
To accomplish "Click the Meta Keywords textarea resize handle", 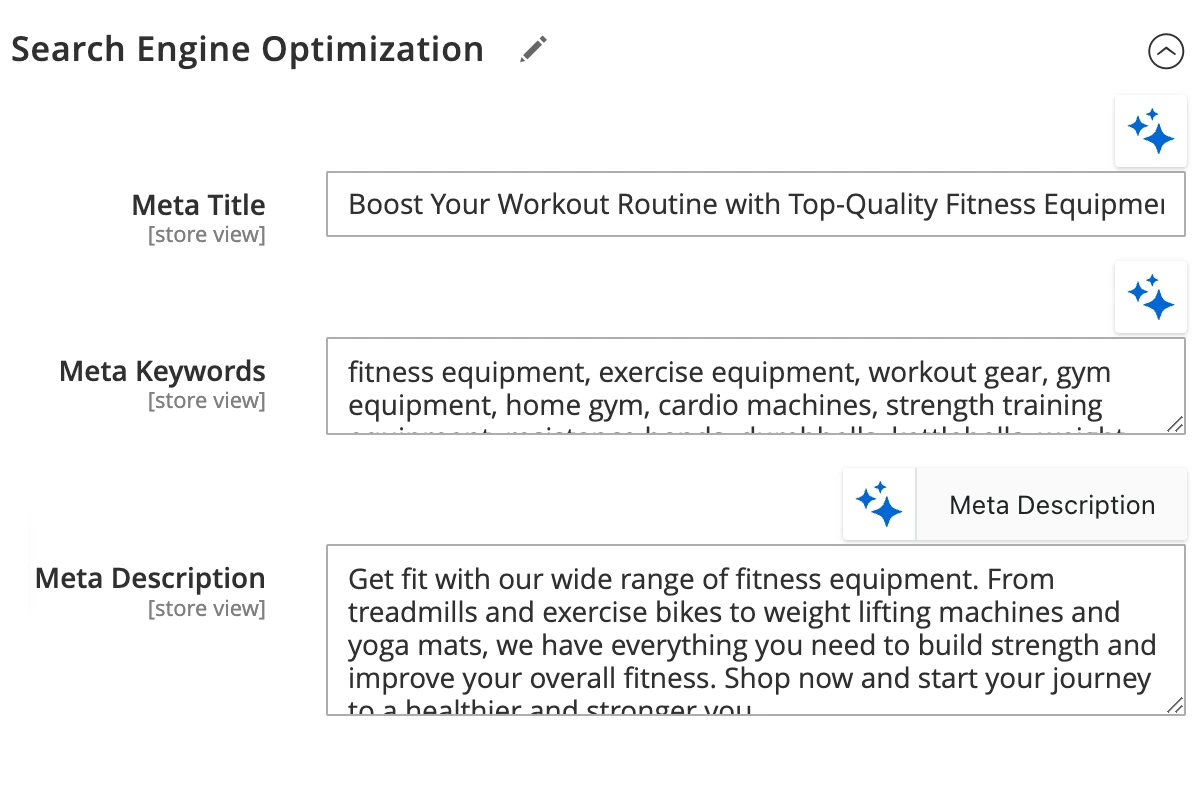I will [1175, 424].
